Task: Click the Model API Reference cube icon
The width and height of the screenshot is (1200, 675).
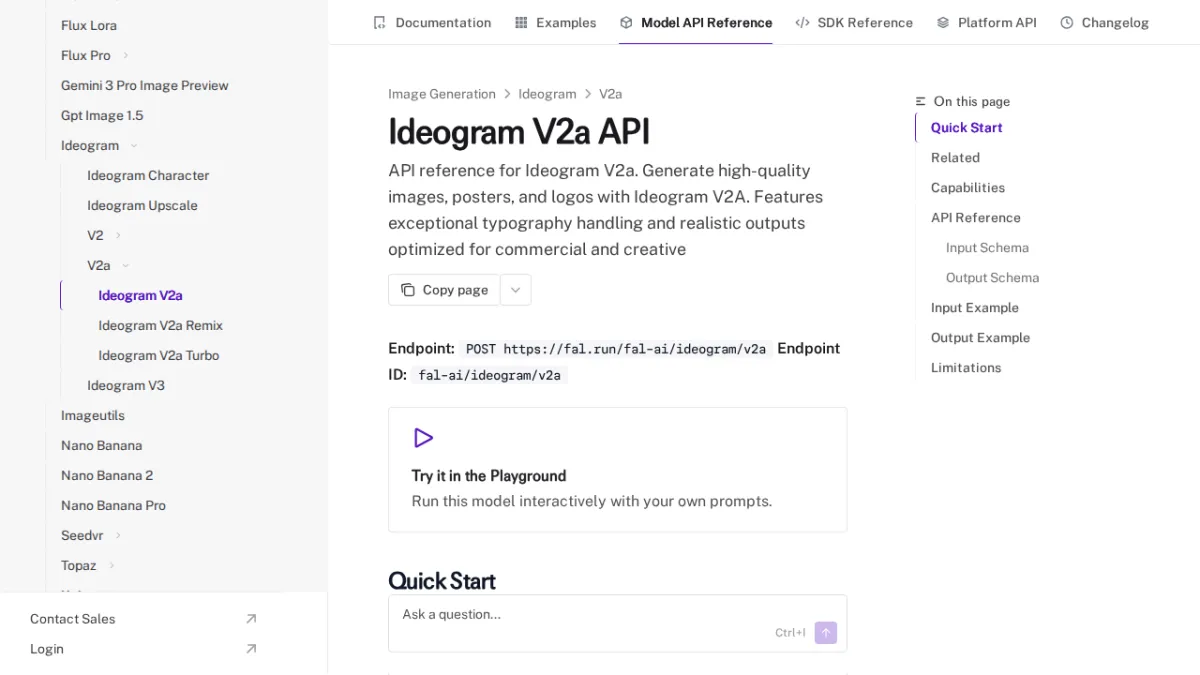Action: (626, 22)
